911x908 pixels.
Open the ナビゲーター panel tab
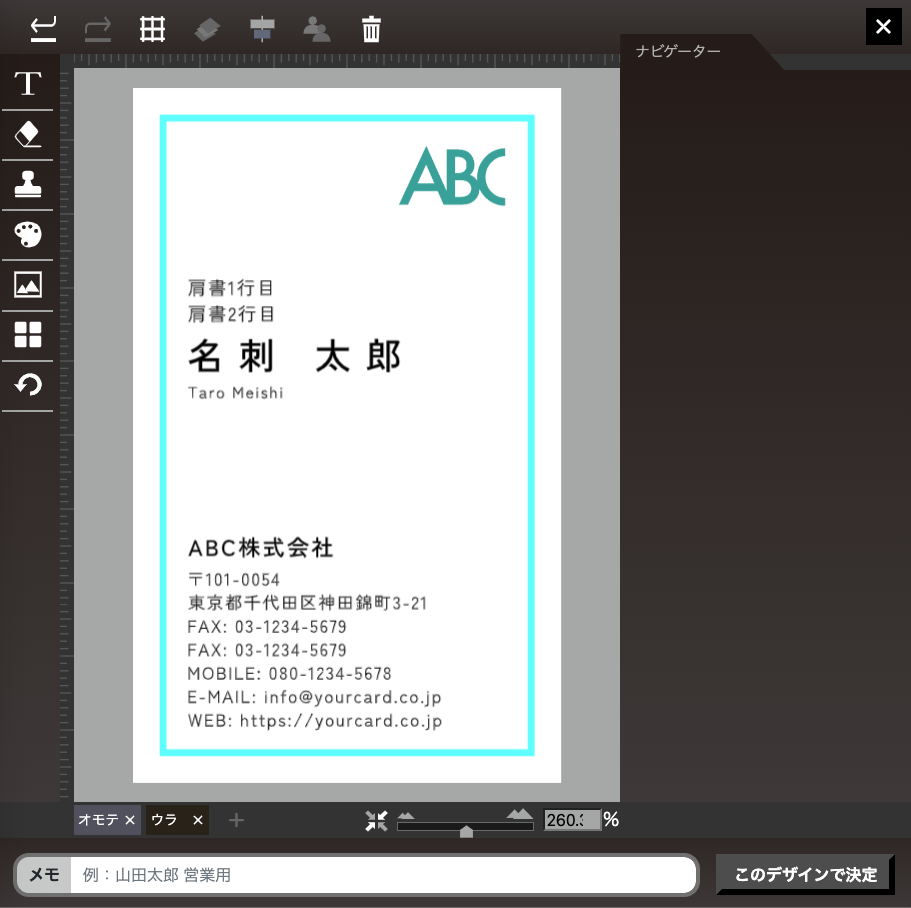677,51
